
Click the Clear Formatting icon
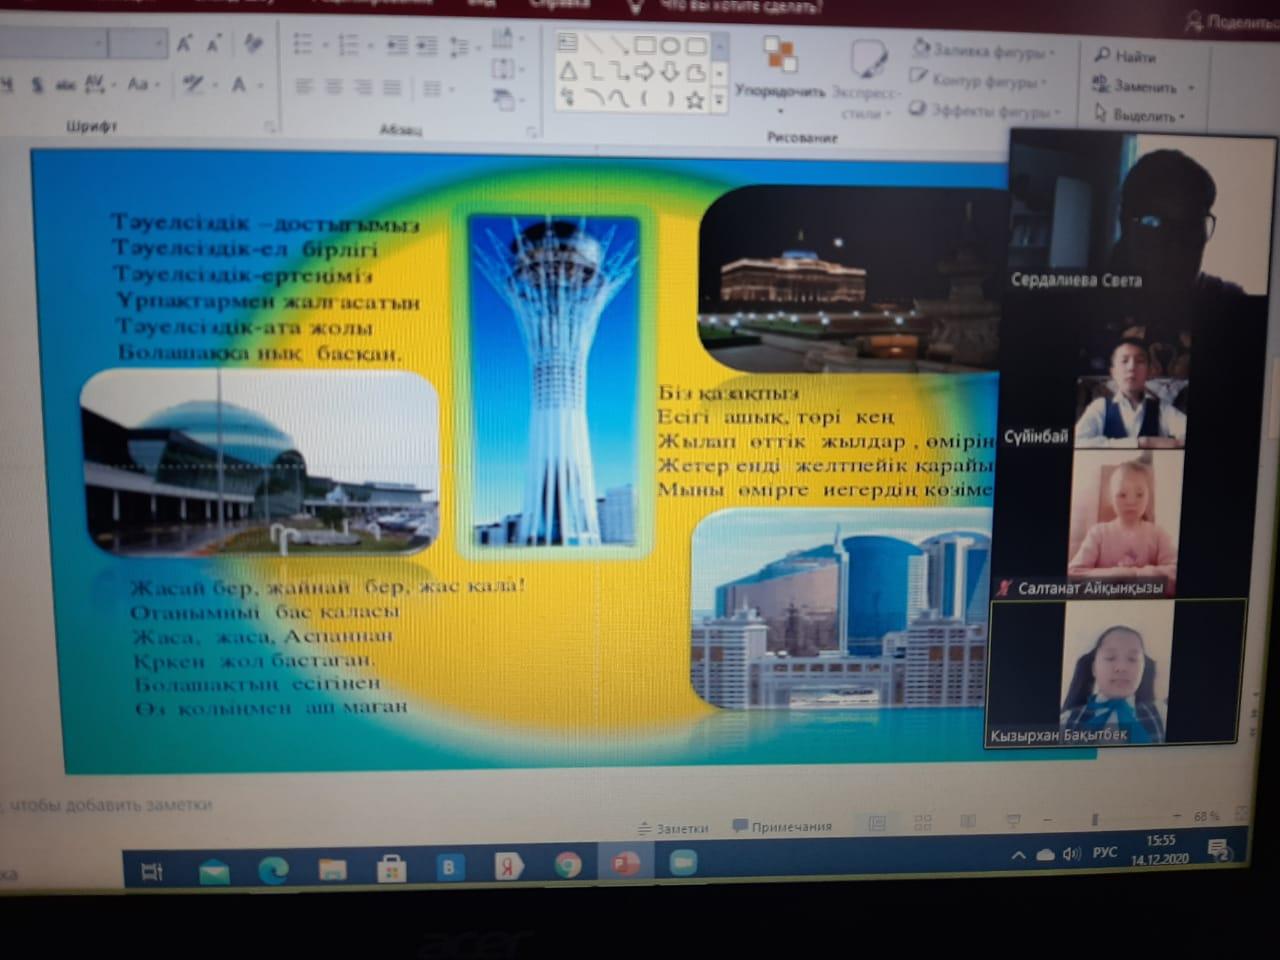(253, 43)
